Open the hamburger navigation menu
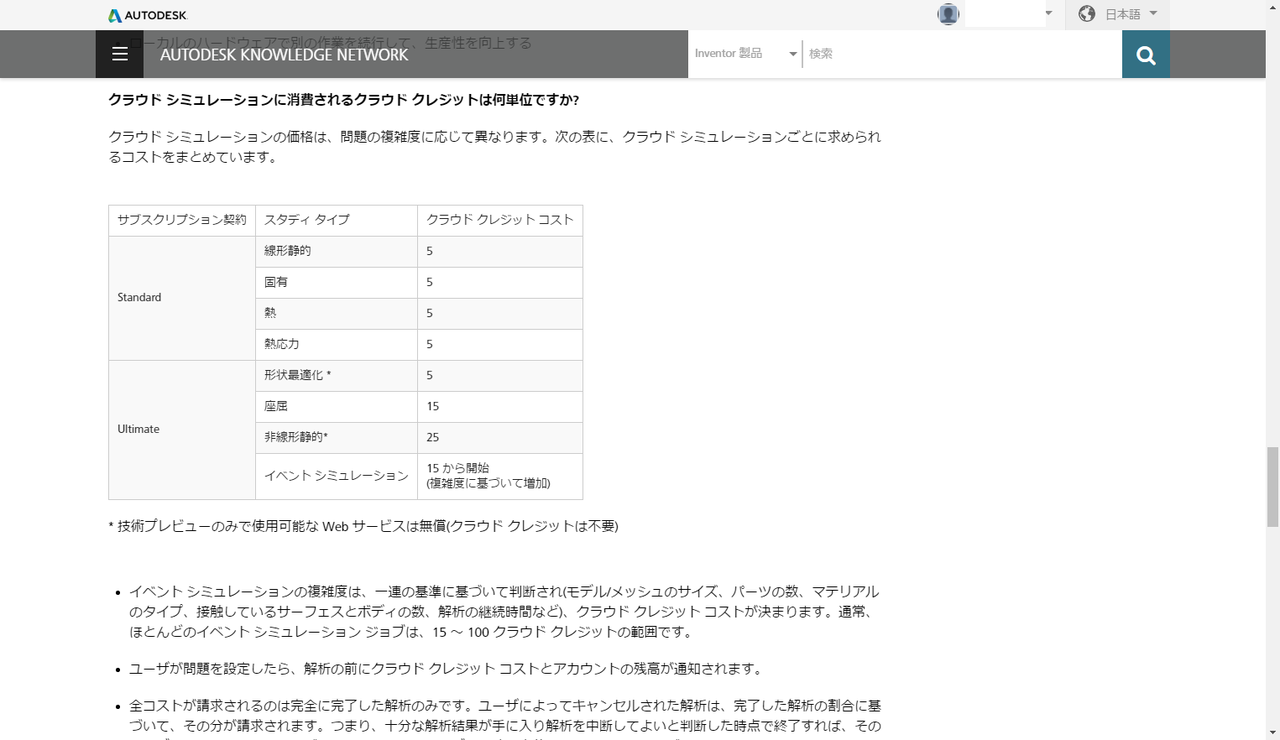This screenshot has width=1280, height=740. pyautogui.click(x=120, y=54)
